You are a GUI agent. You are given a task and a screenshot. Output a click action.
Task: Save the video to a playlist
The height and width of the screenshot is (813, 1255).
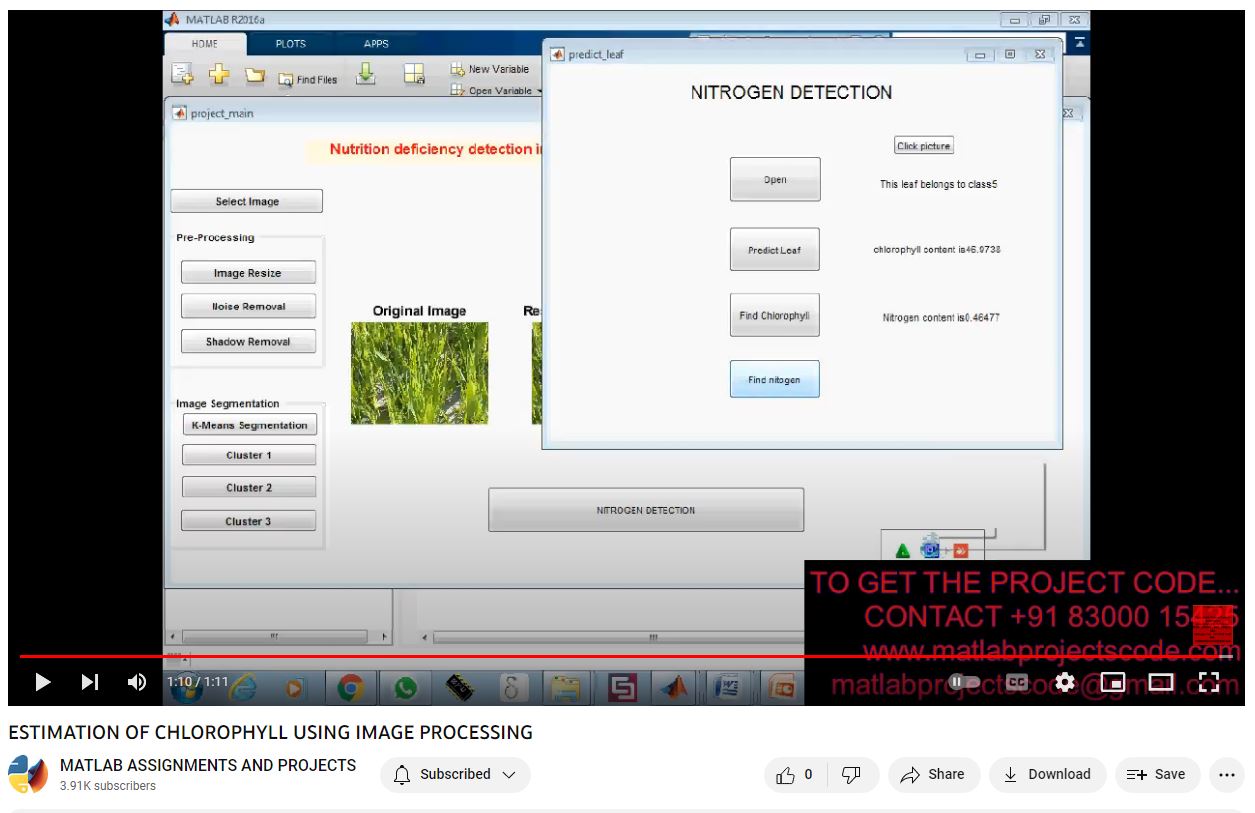point(1156,775)
